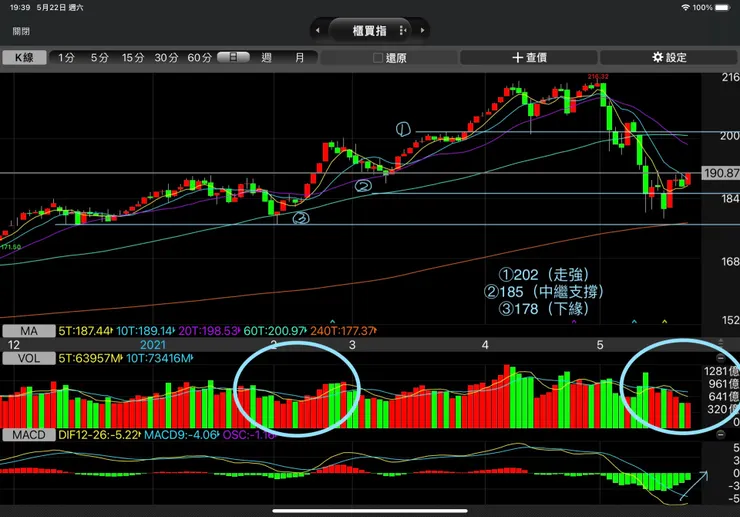Tap month 5 on the time axis
The height and width of the screenshot is (517, 740).
599,345
